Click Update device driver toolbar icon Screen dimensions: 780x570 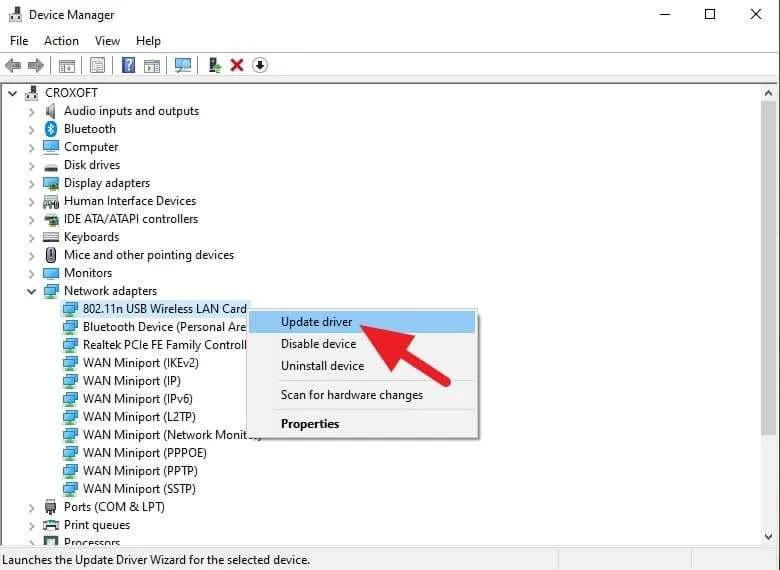click(214, 65)
